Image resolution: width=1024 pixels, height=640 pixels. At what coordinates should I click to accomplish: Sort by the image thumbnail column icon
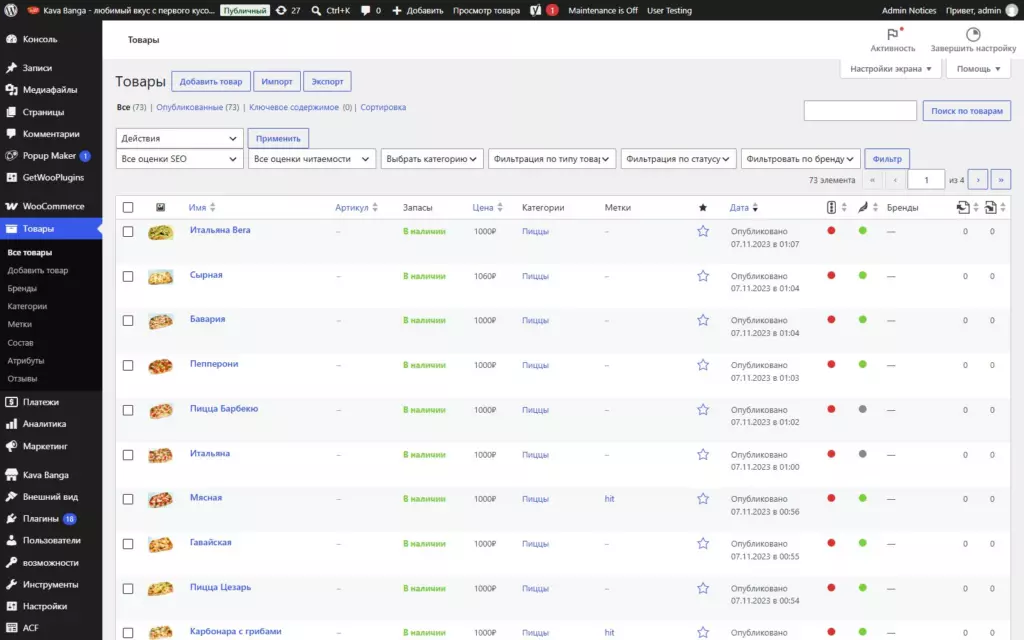pyautogui.click(x=160, y=208)
